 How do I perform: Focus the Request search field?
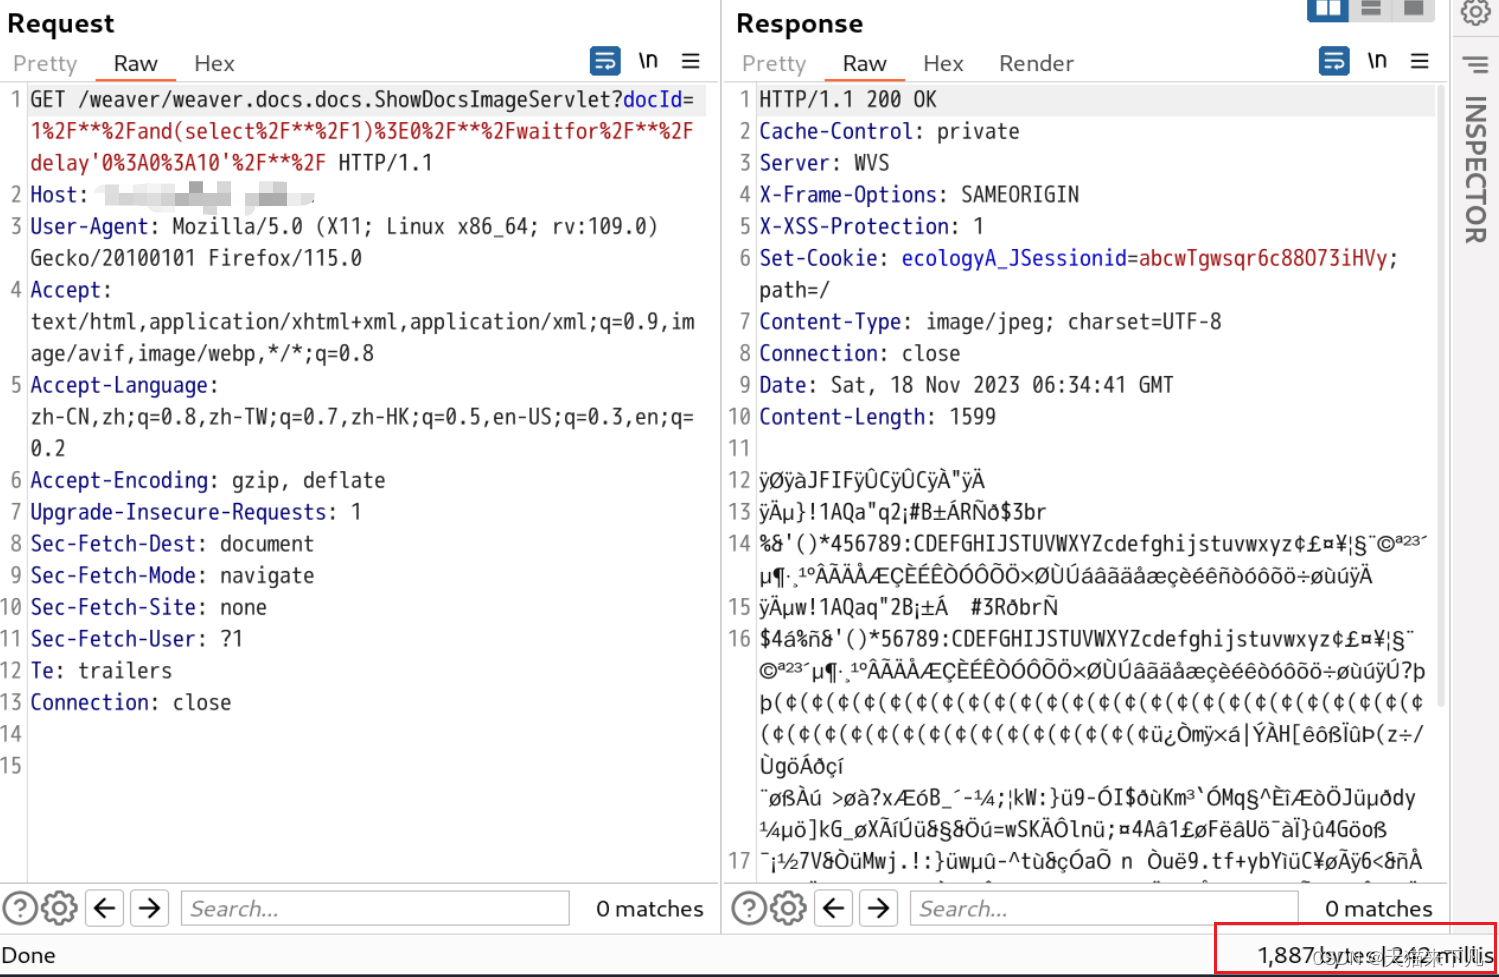click(x=375, y=908)
